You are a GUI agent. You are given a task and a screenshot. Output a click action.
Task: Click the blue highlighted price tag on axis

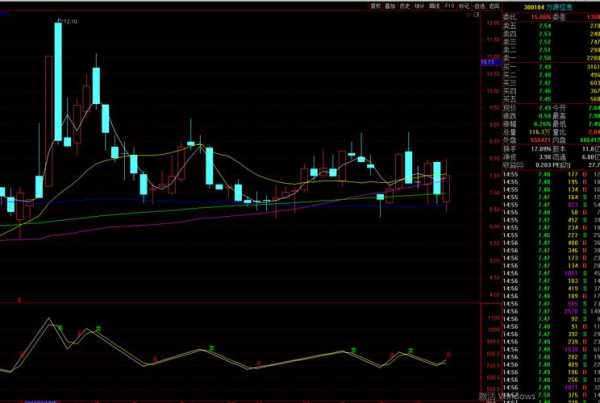(x=489, y=62)
